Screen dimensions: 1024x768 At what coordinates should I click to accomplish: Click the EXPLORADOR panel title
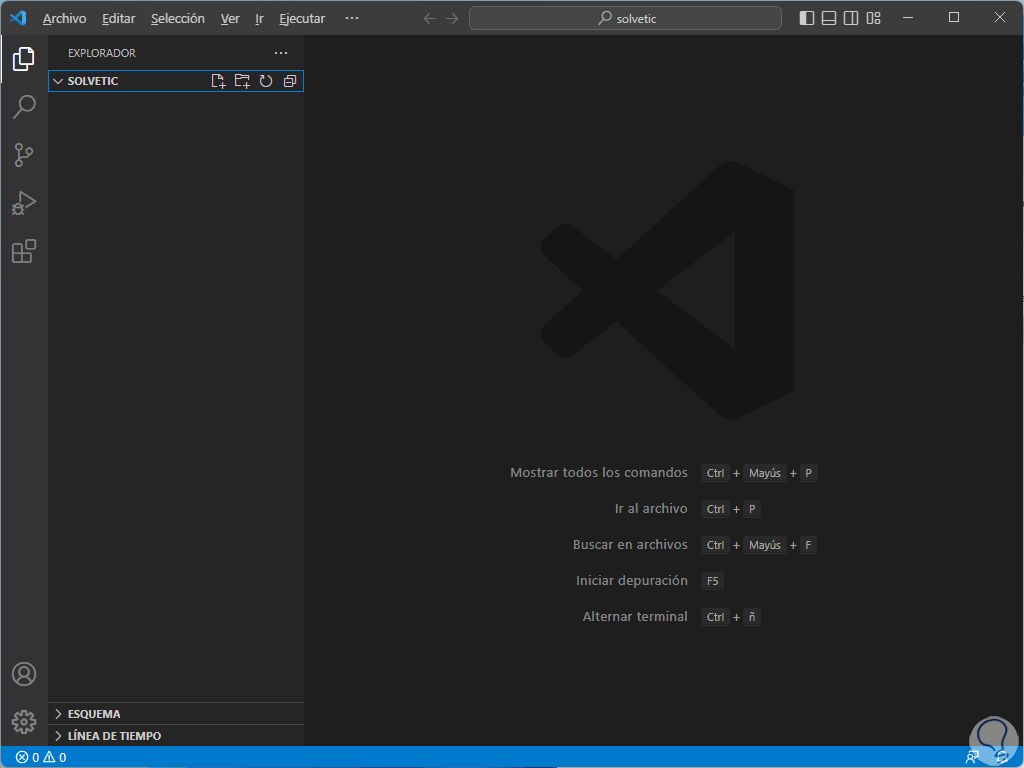tap(102, 53)
